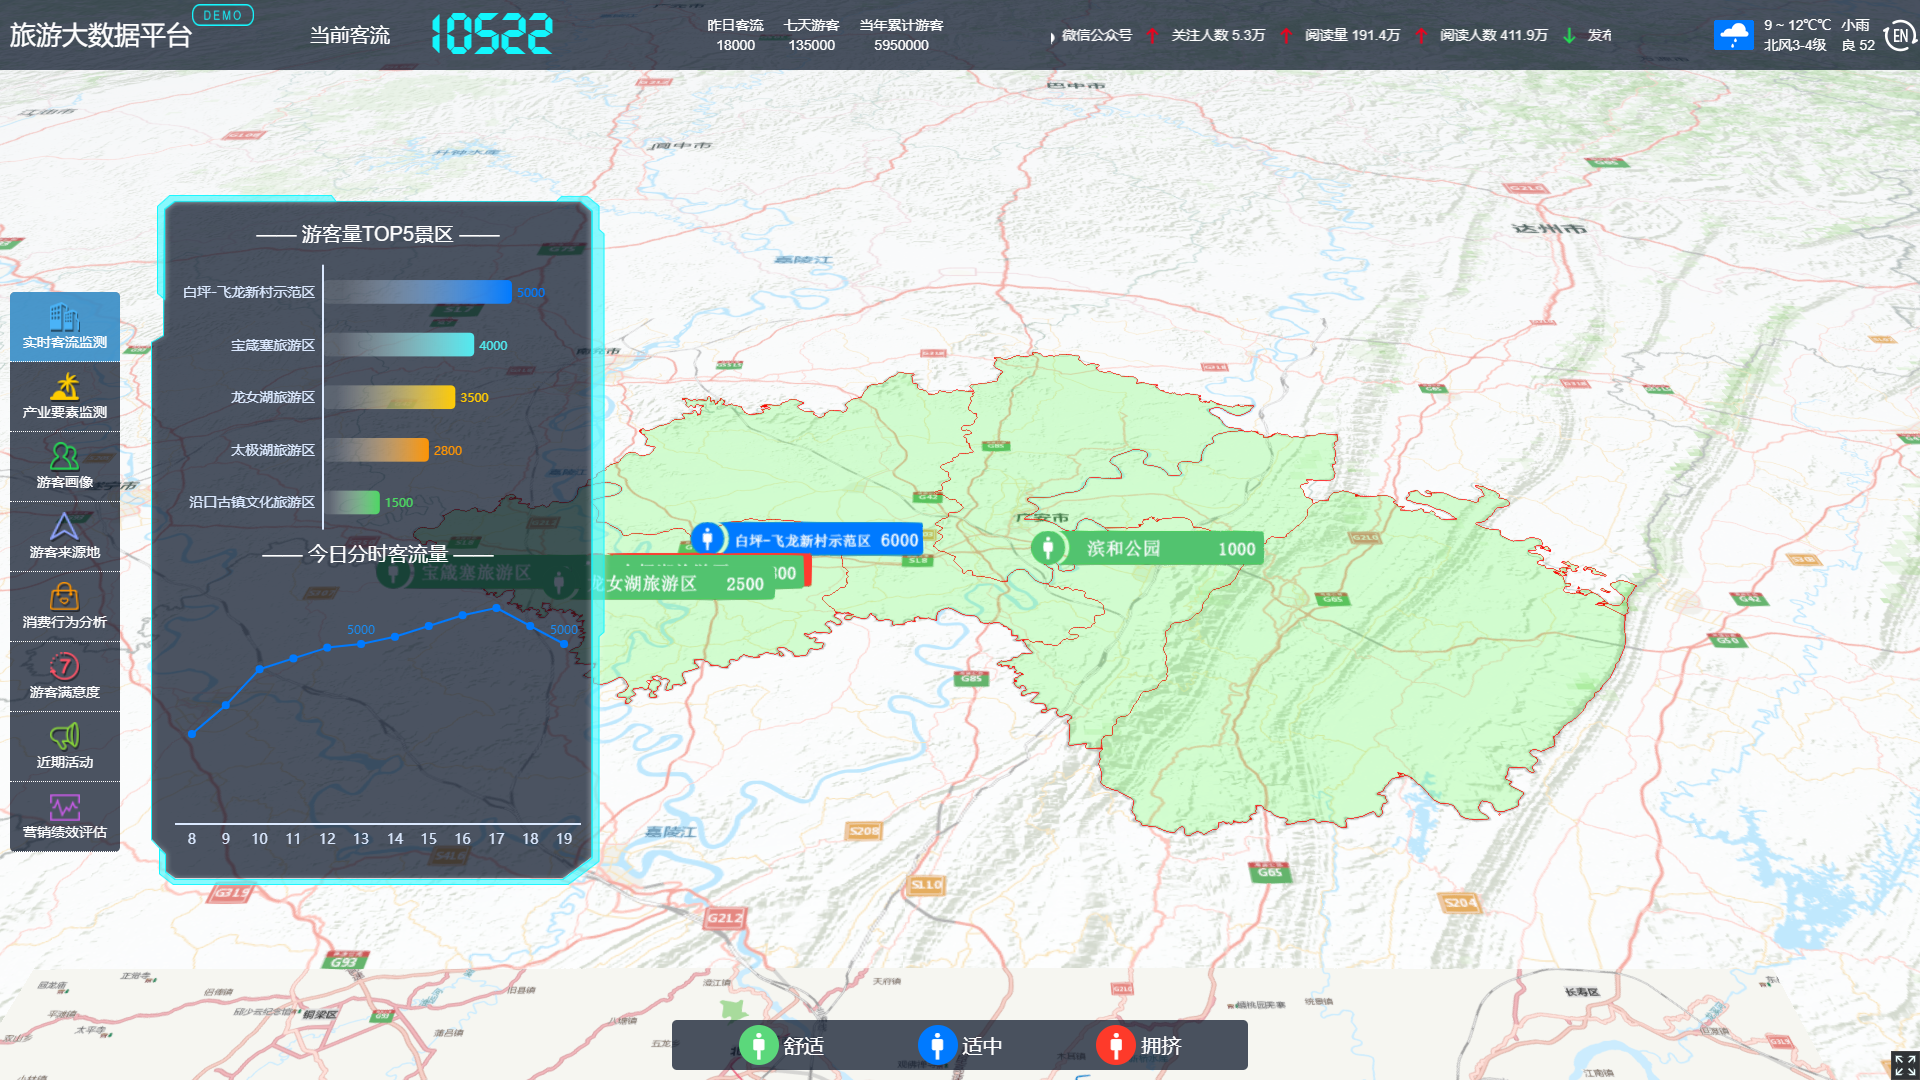Open the 营销绩效评估 chart icon
Viewport: 1920px width, 1080px height.
click(x=64, y=807)
